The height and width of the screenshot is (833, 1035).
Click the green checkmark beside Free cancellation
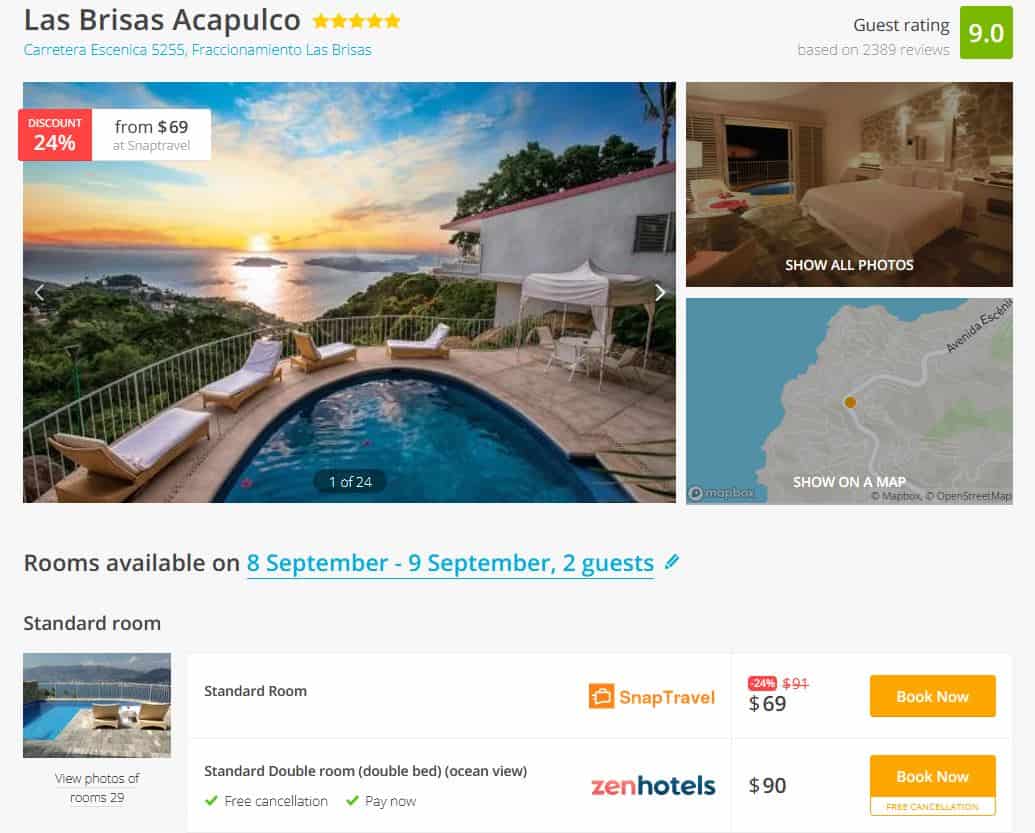click(211, 801)
